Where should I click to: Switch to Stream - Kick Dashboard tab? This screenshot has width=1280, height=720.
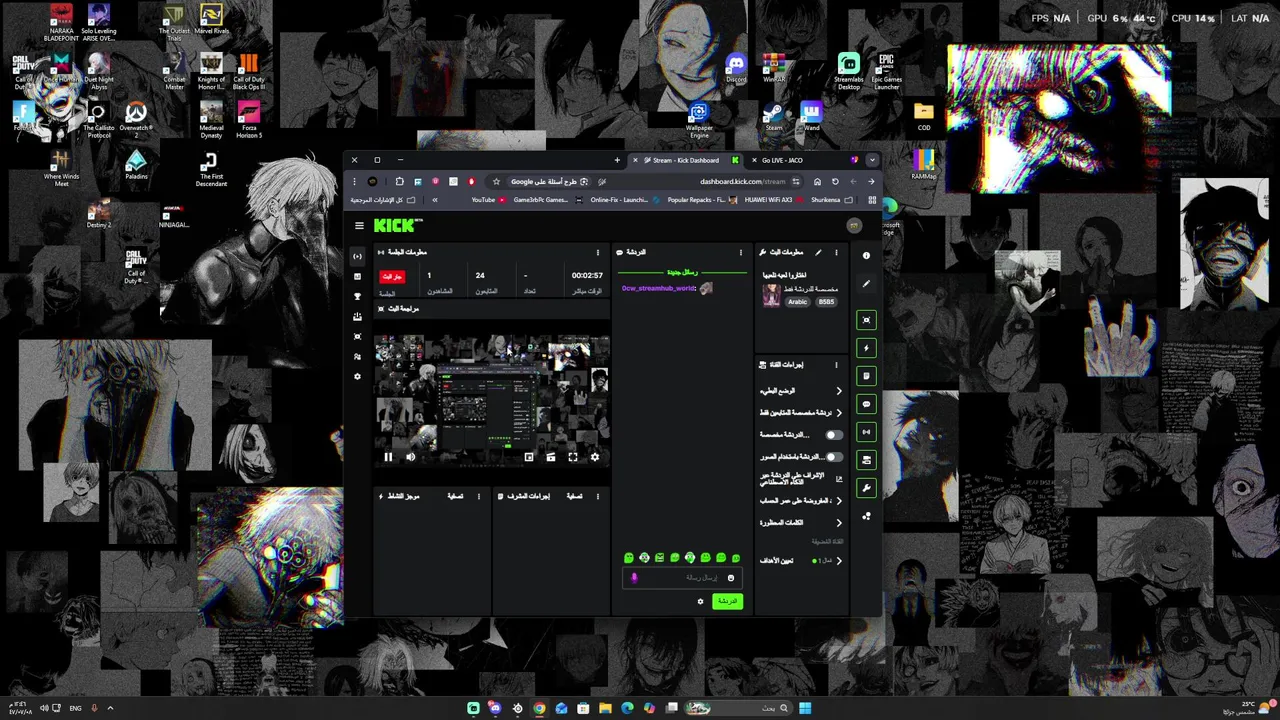click(686, 160)
